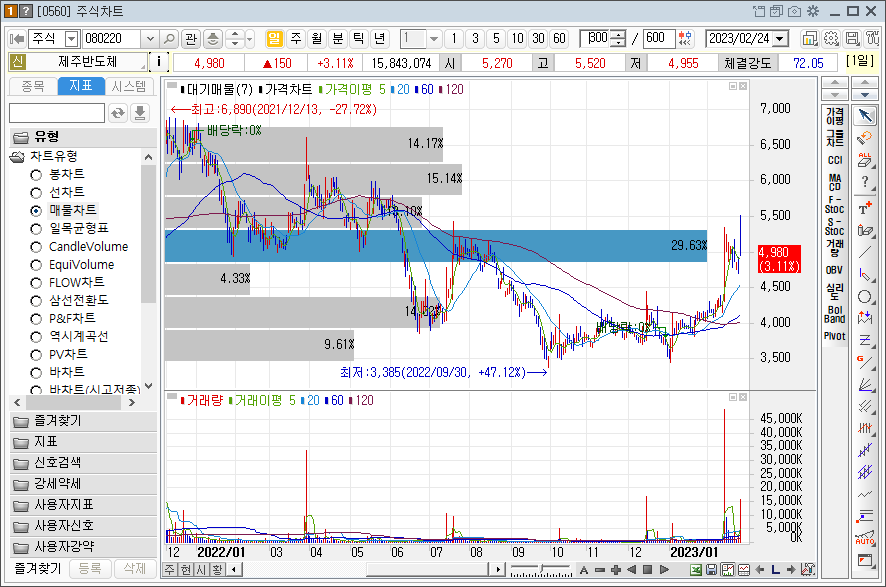Select CandleVolume chart type radio
The width and height of the screenshot is (886, 587).
coord(36,247)
